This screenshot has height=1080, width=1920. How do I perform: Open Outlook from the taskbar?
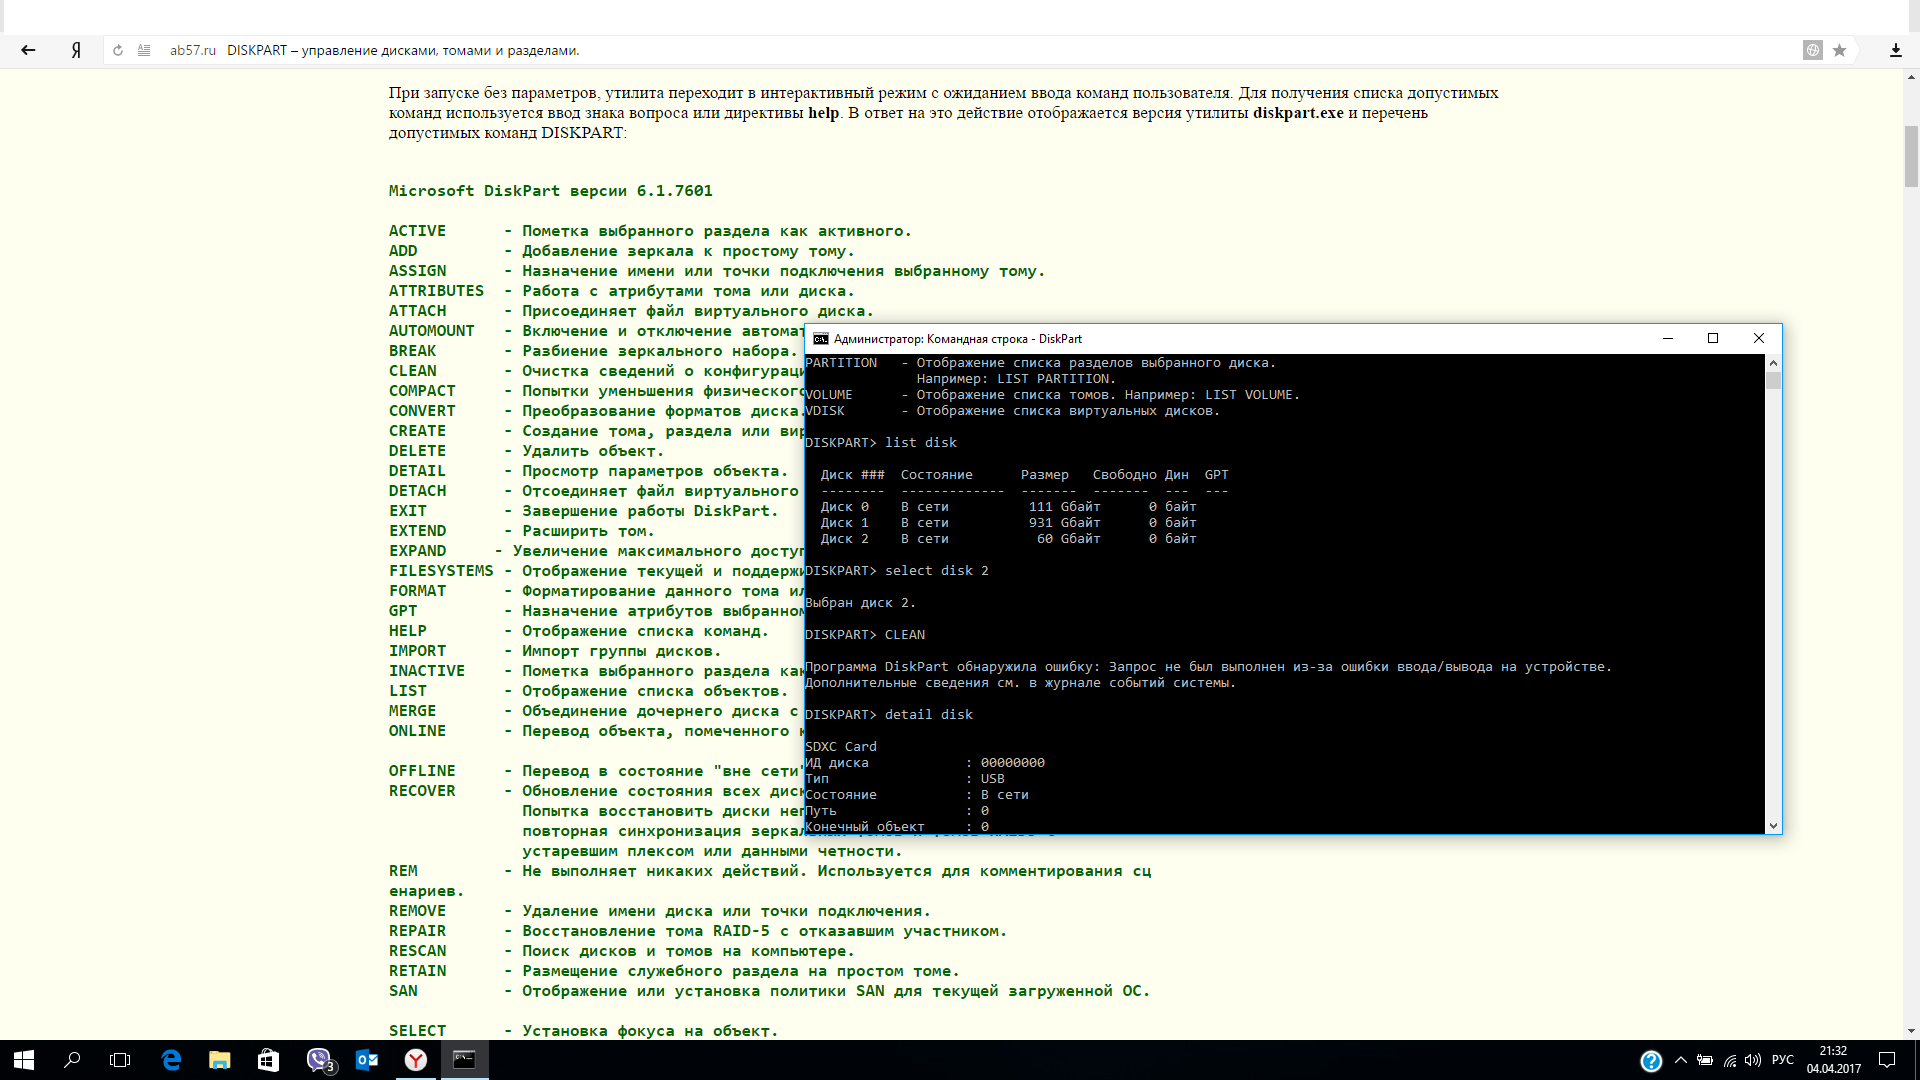(367, 1060)
